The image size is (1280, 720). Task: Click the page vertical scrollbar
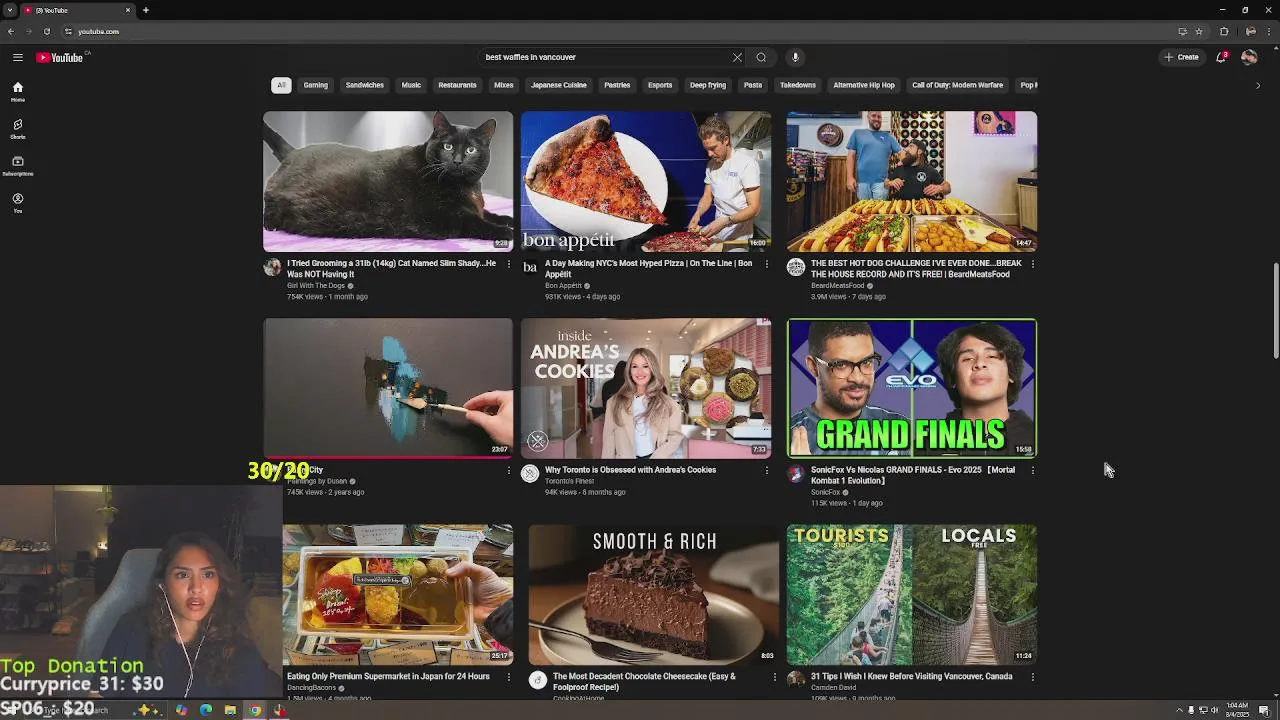(1275, 310)
